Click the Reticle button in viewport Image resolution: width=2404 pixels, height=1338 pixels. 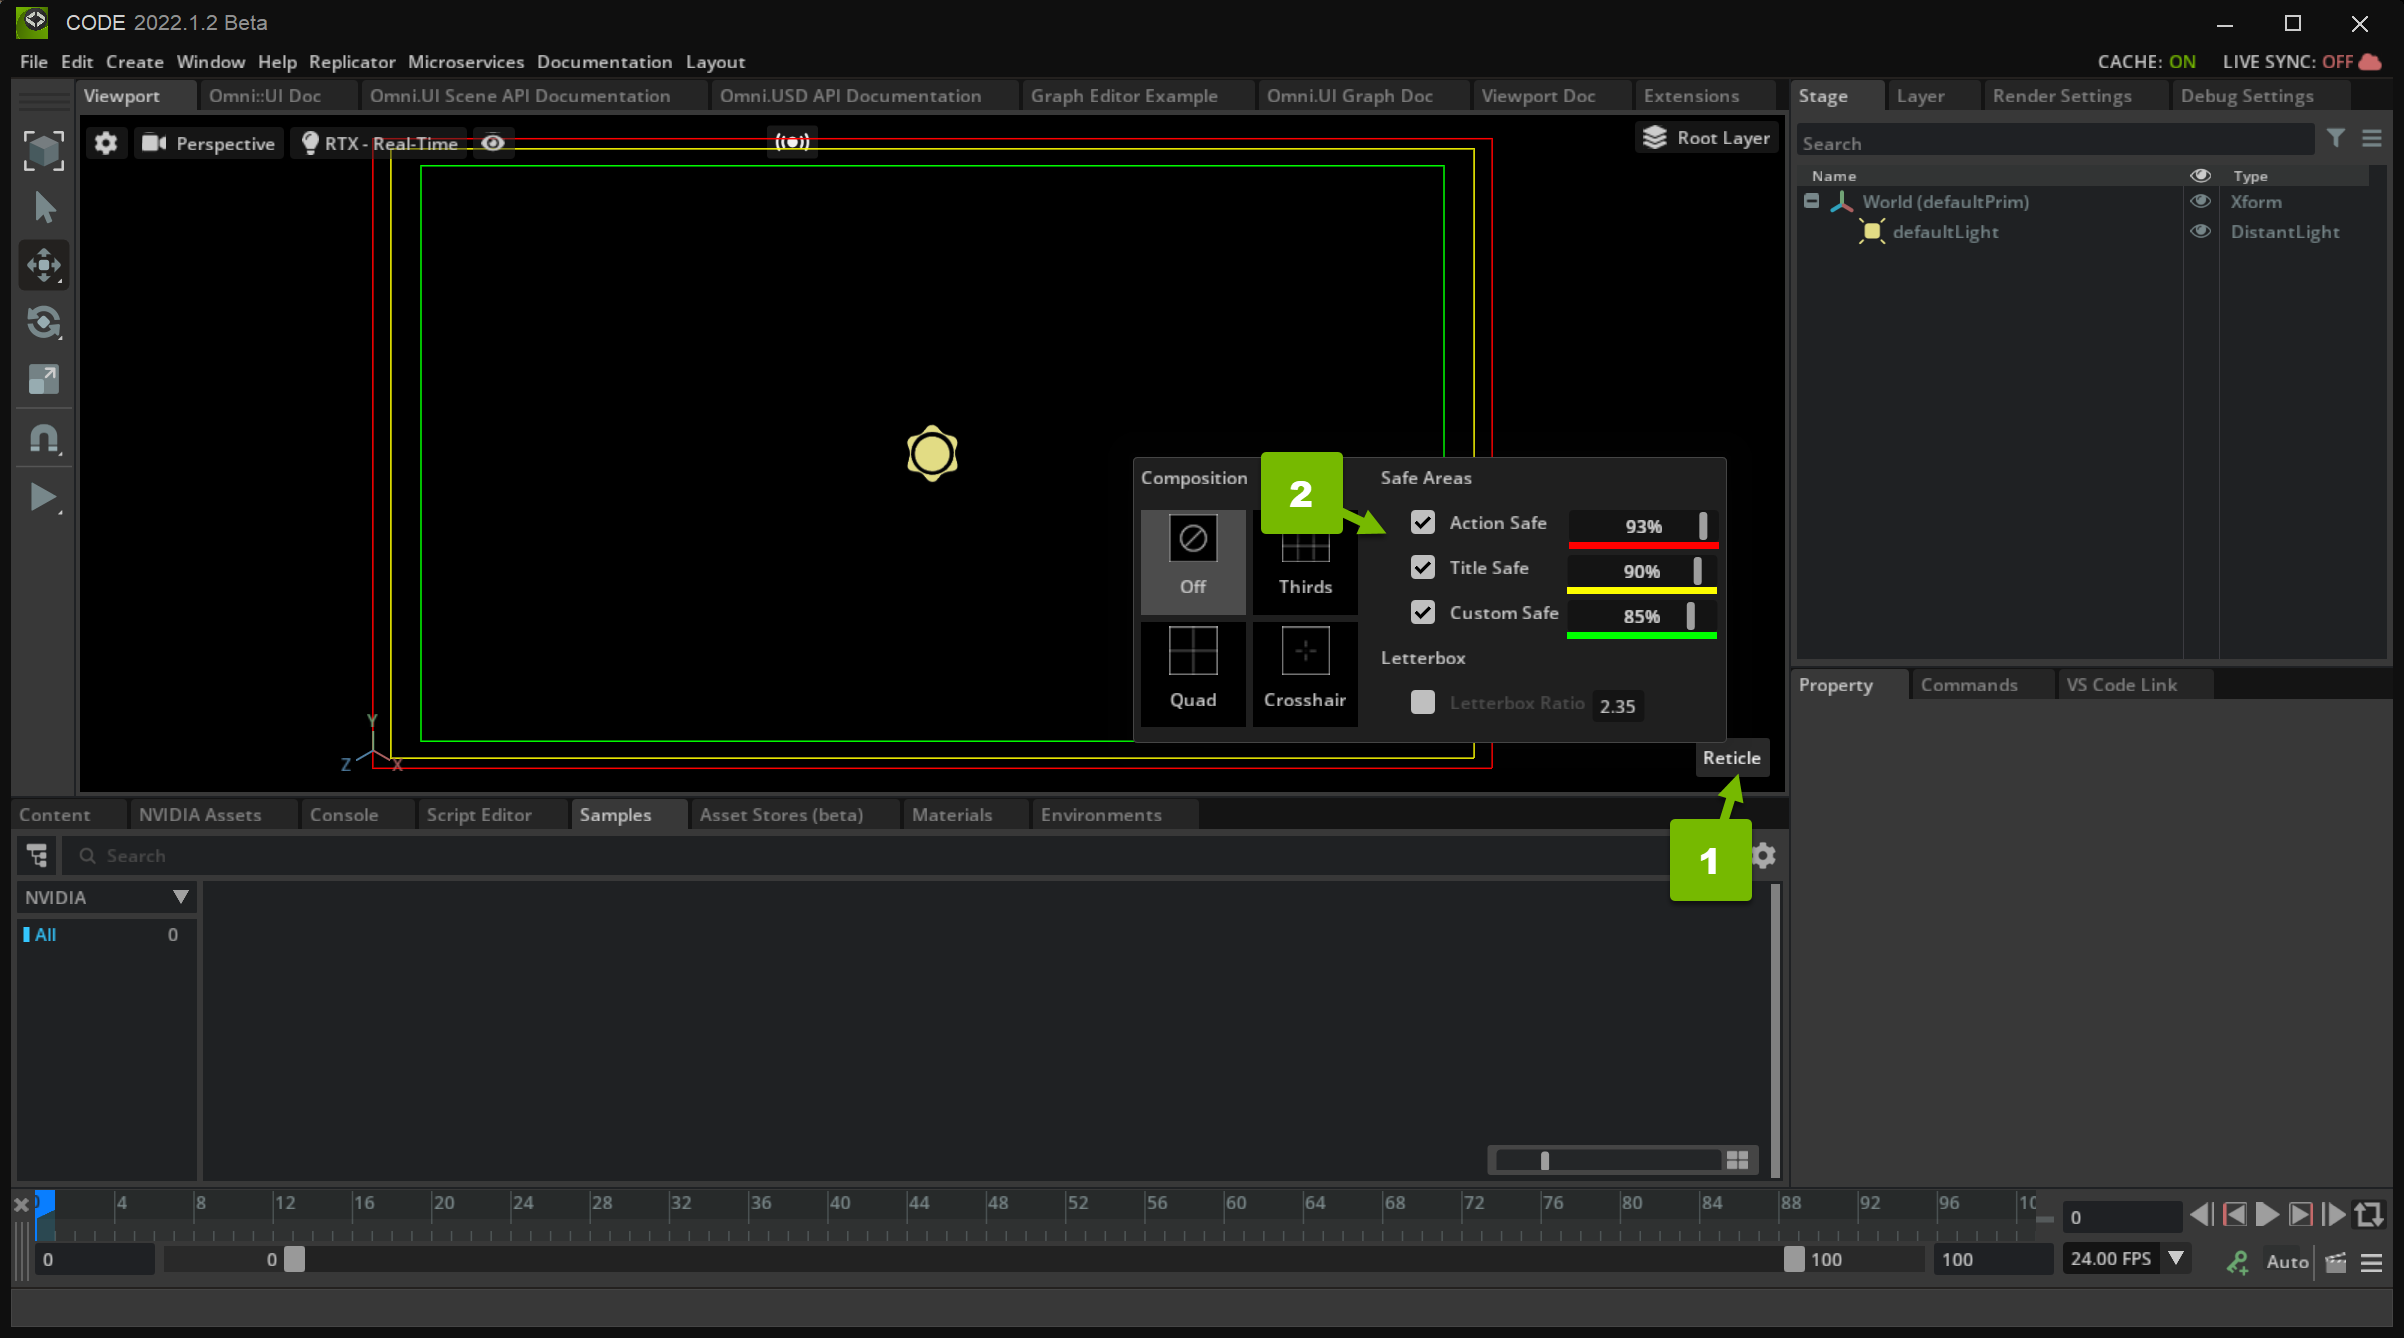coord(1732,758)
